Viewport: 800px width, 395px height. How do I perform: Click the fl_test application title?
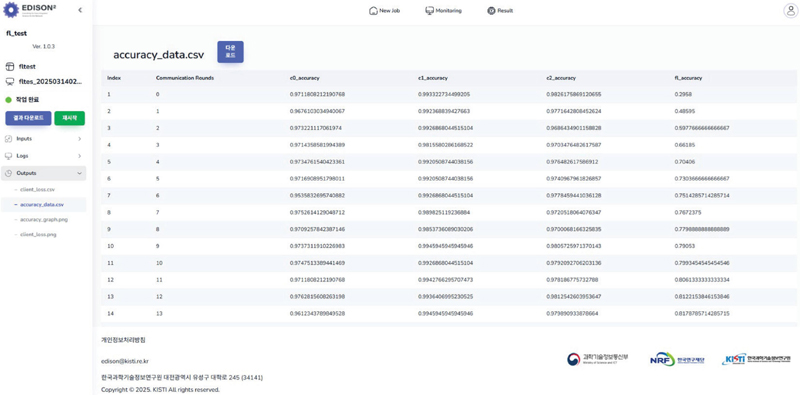[x=16, y=33]
